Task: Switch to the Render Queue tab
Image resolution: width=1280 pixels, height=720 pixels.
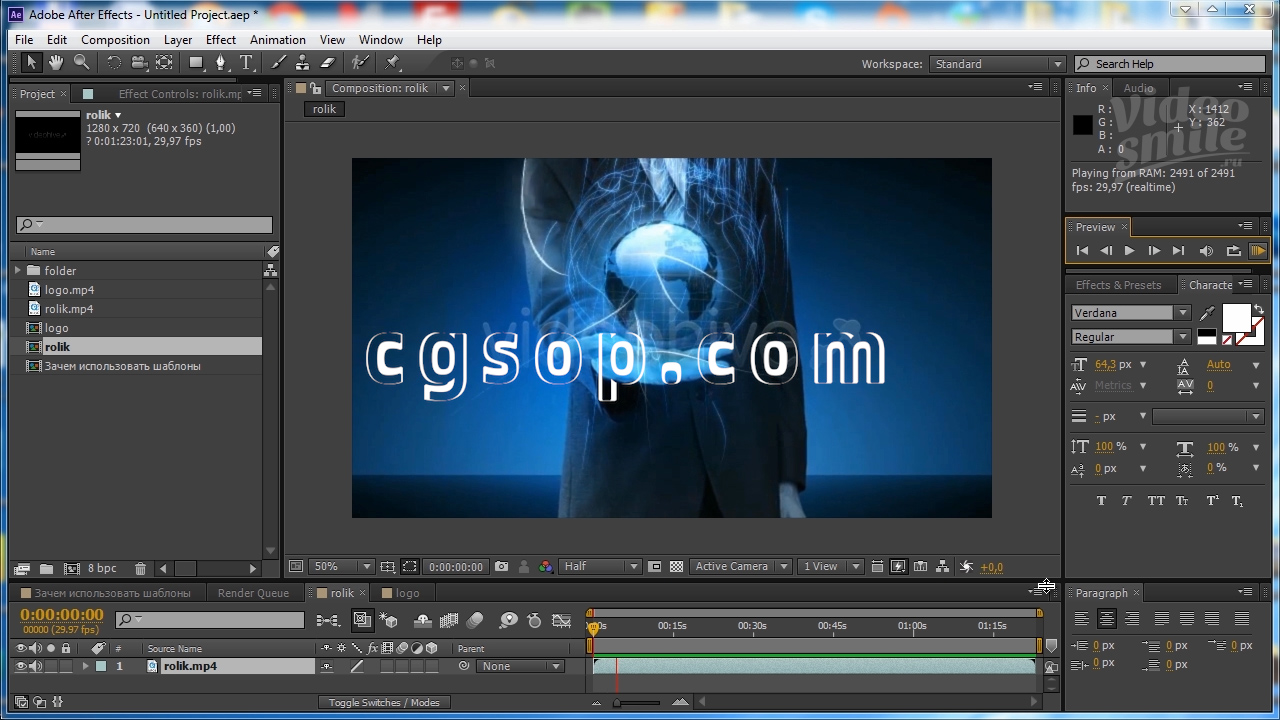Action: click(x=253, y=593)
